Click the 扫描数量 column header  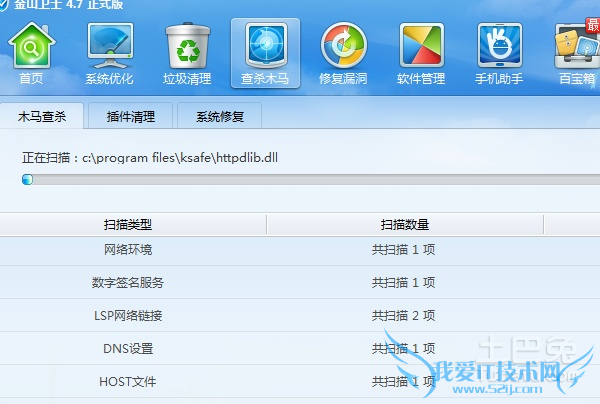click(405, 225)
